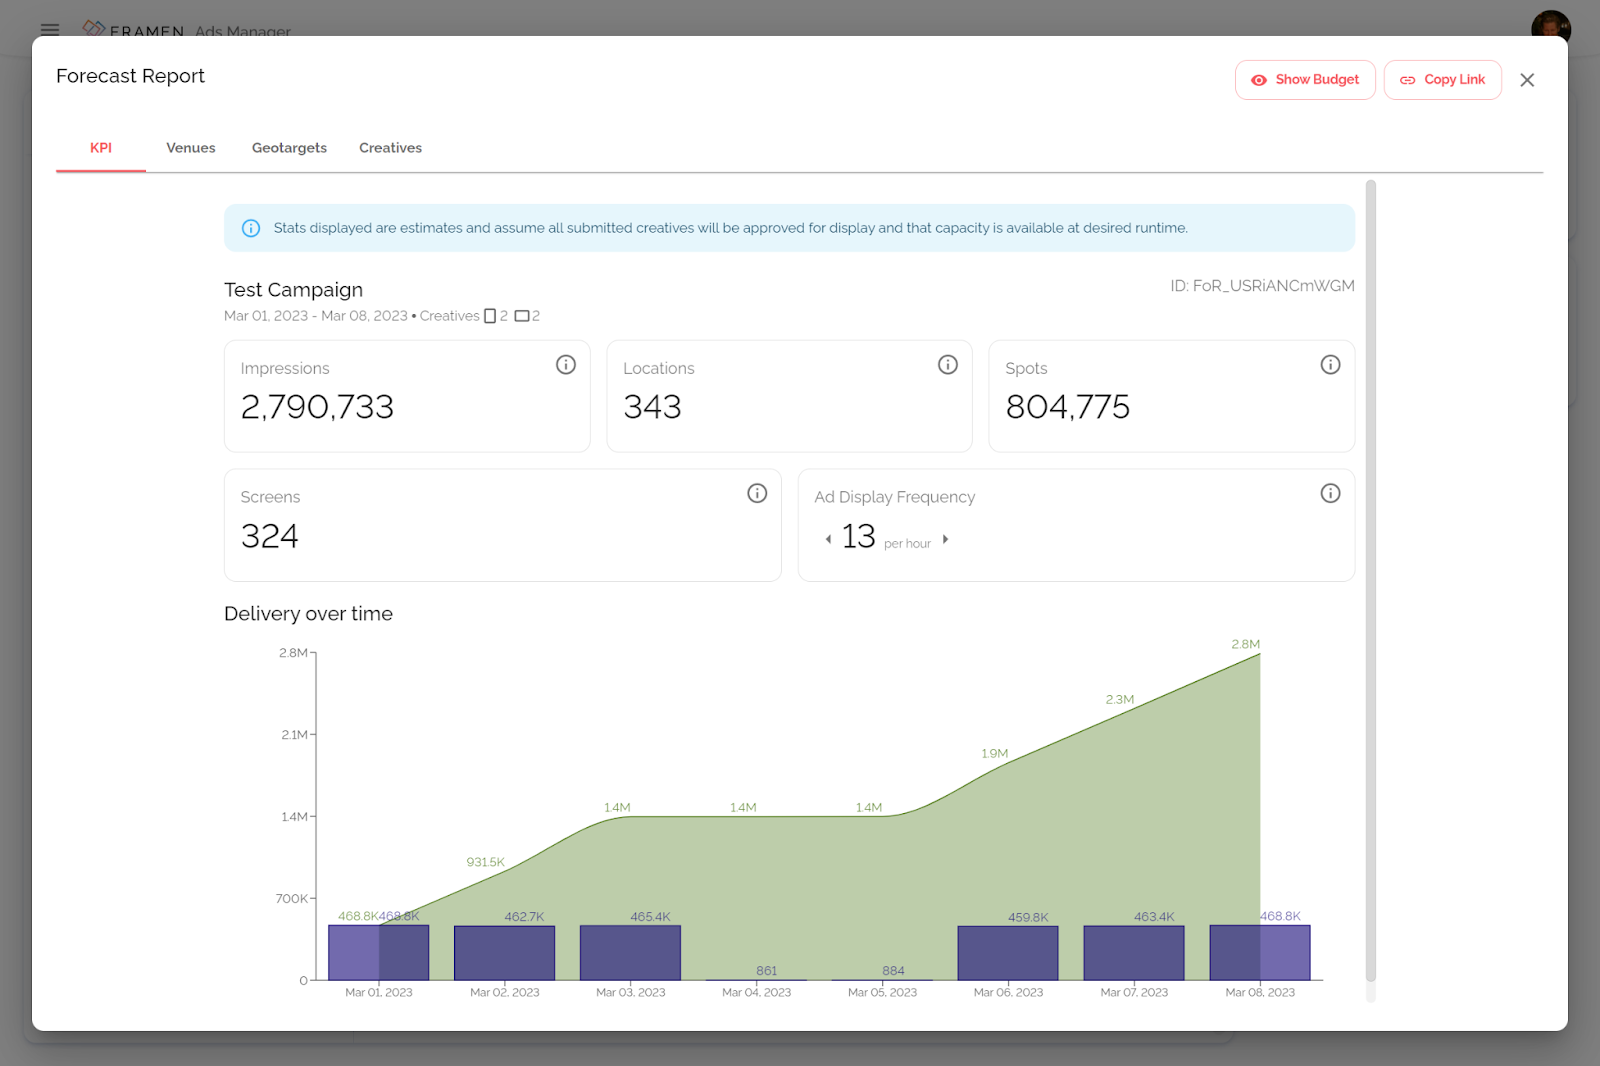Click the Mar 07 bar labeled 463.4K

[x=1134, y=953]
